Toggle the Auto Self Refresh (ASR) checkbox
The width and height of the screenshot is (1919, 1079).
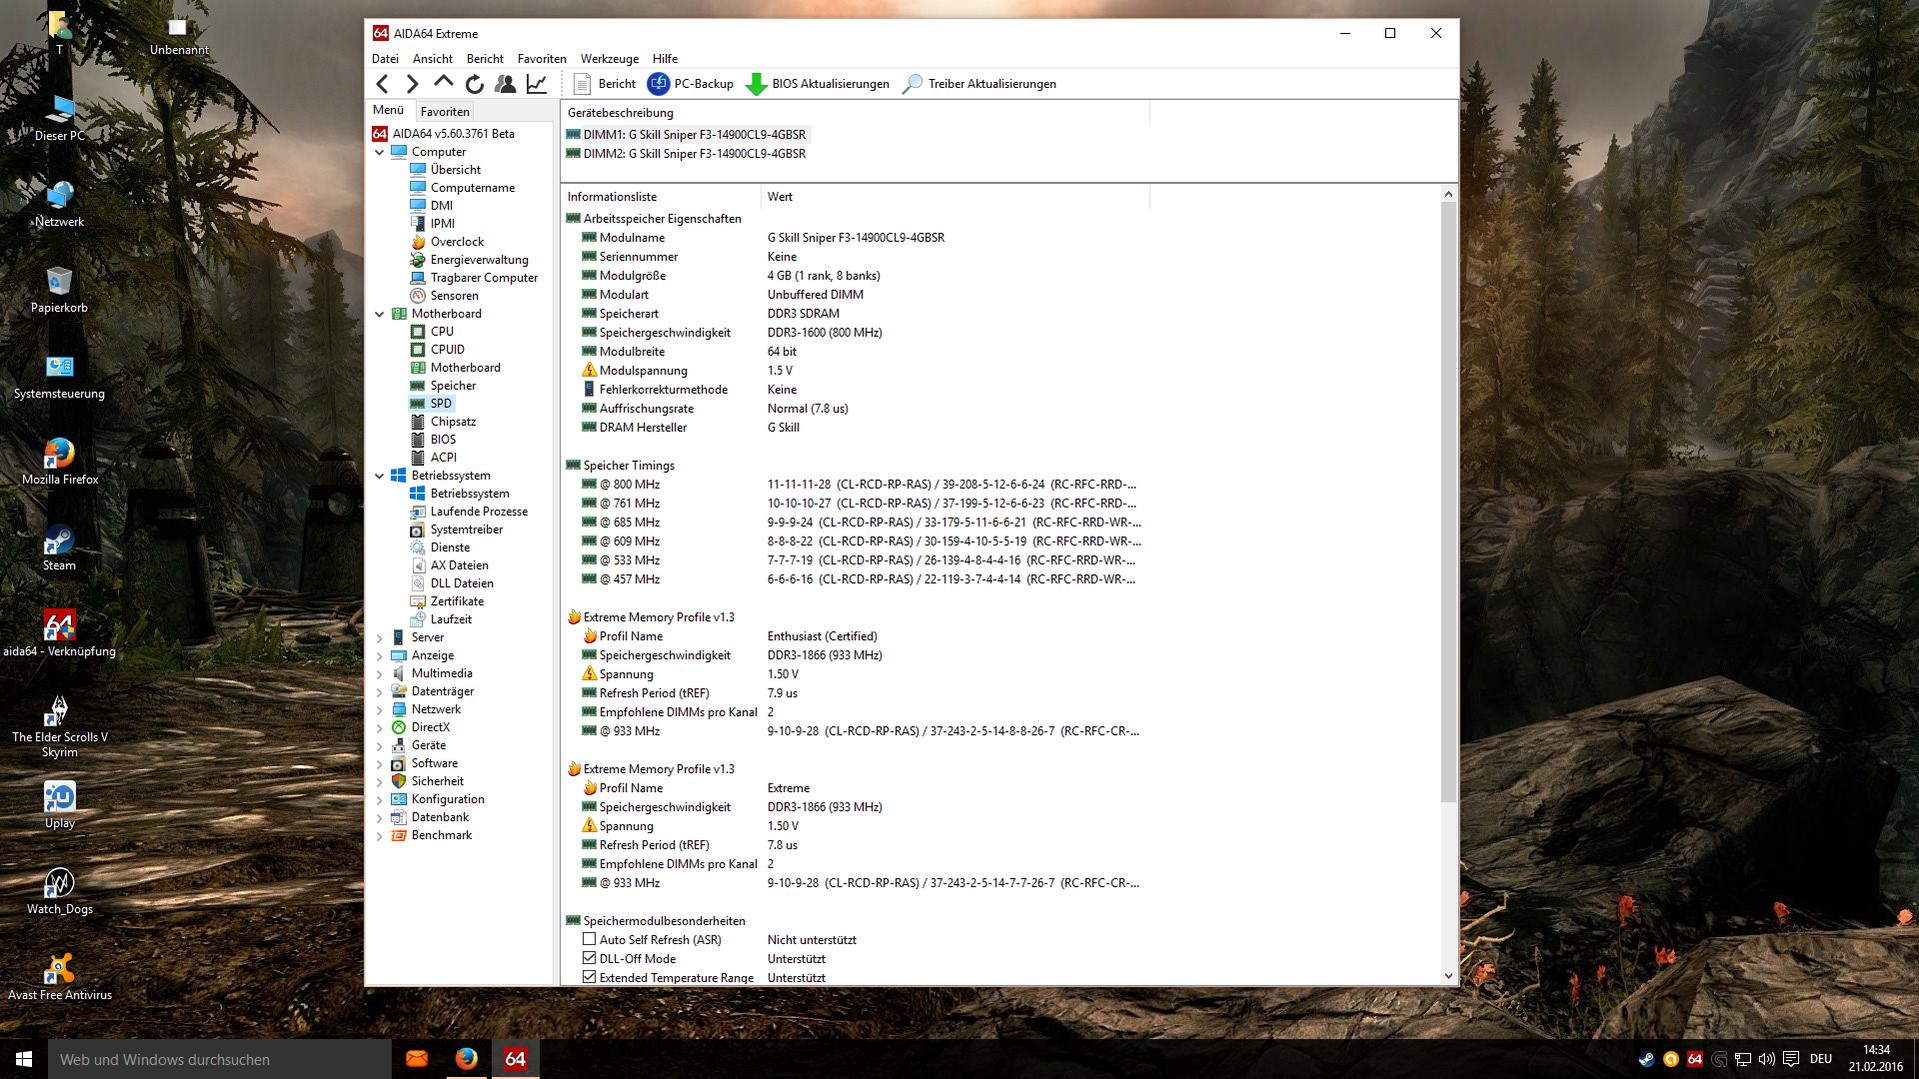[x=589, y=940]
